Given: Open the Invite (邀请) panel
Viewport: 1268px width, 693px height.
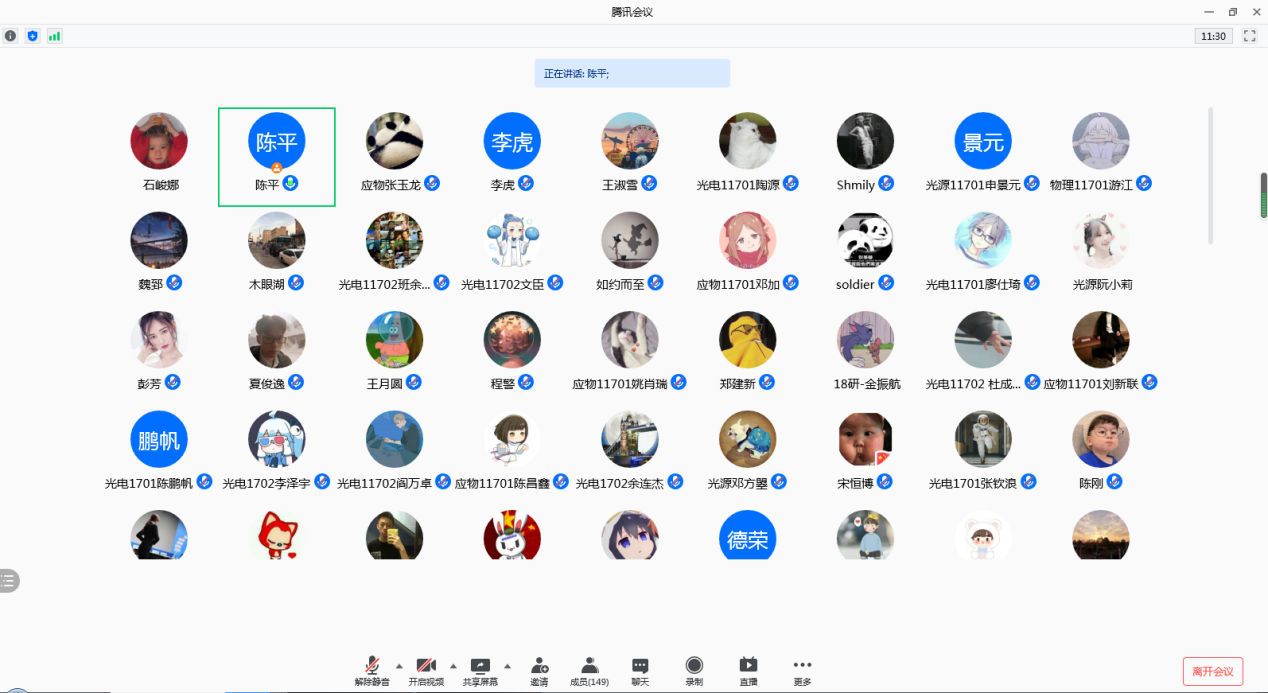Looking at the screenshot, I should pos(539,670).
